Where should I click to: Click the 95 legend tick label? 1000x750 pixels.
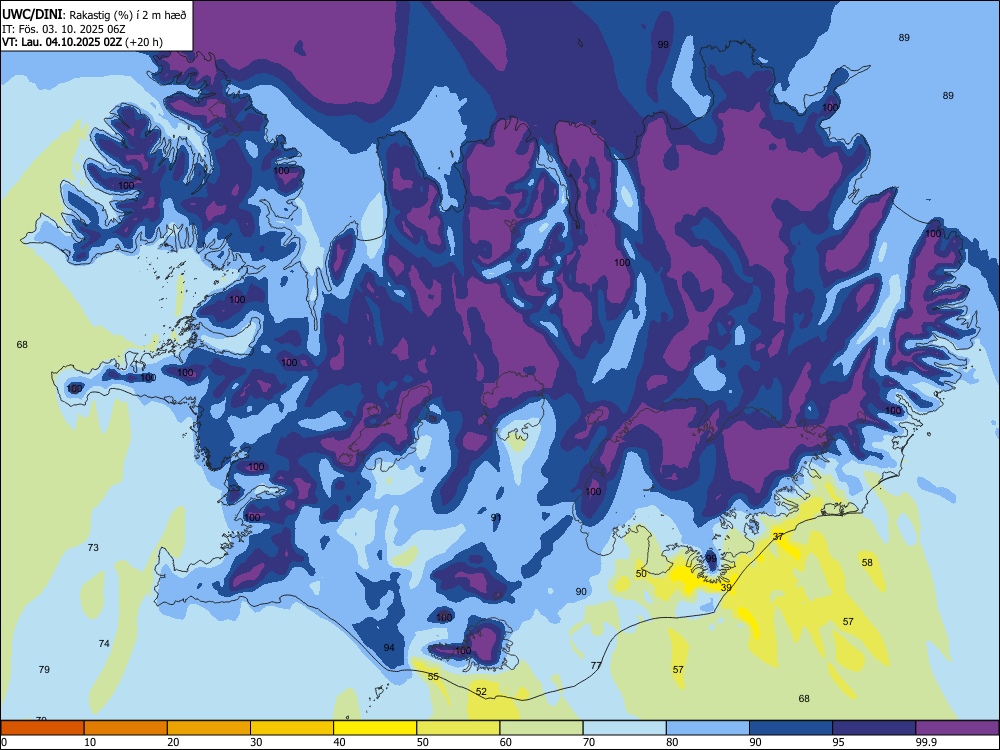(x=839, y=742)
